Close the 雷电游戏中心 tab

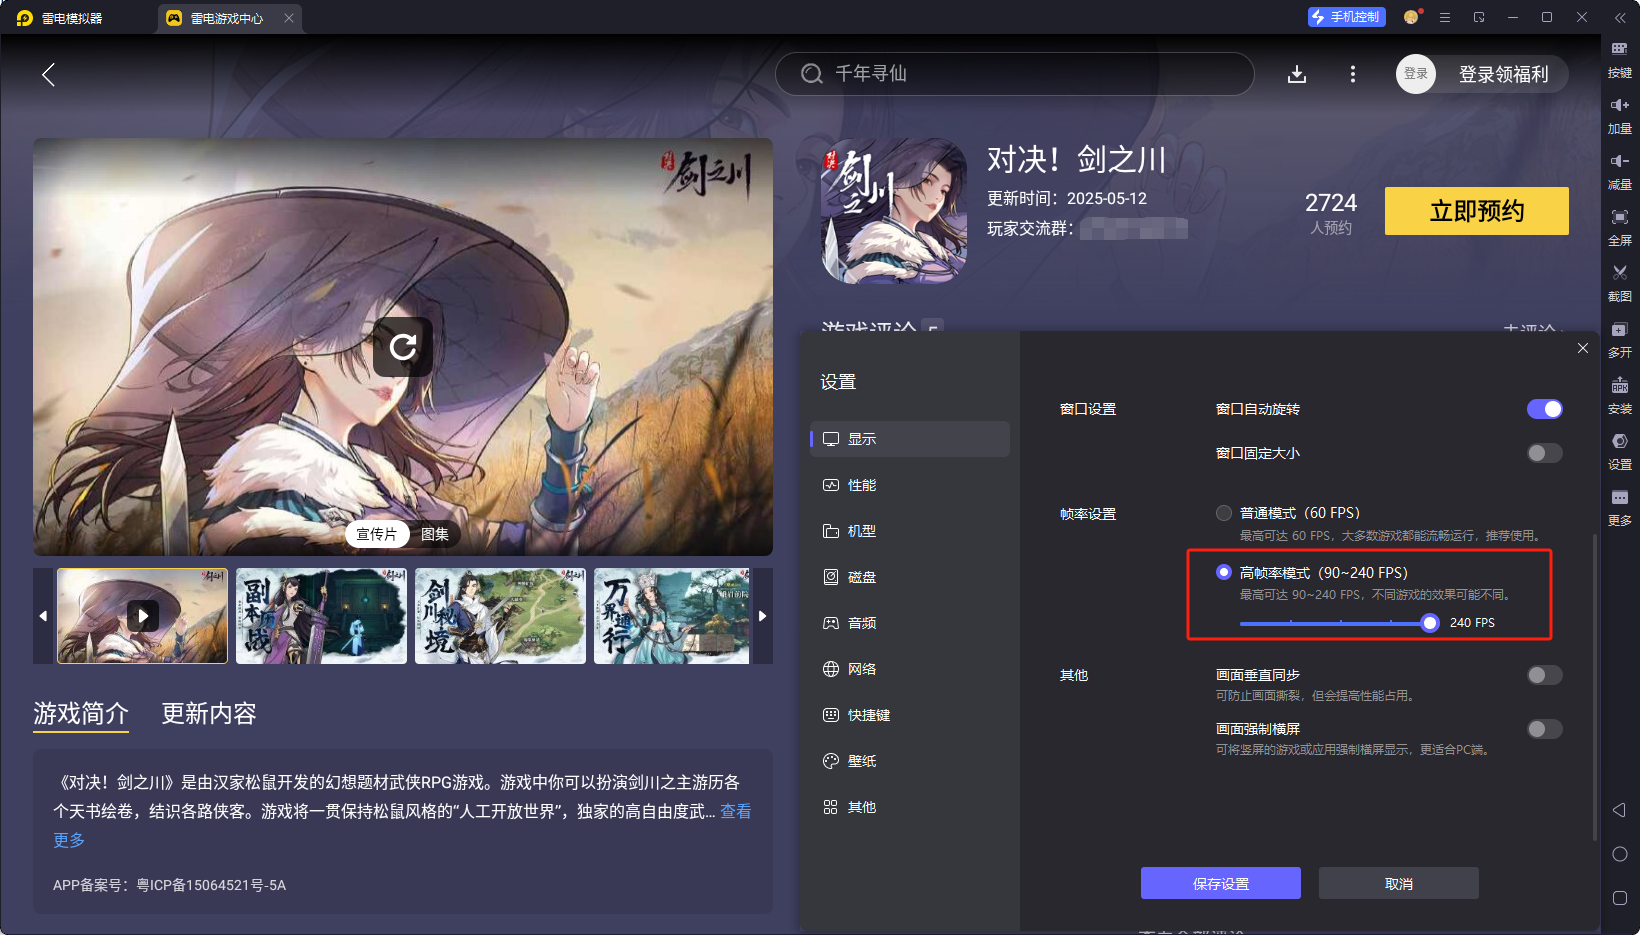coord(289,18)
